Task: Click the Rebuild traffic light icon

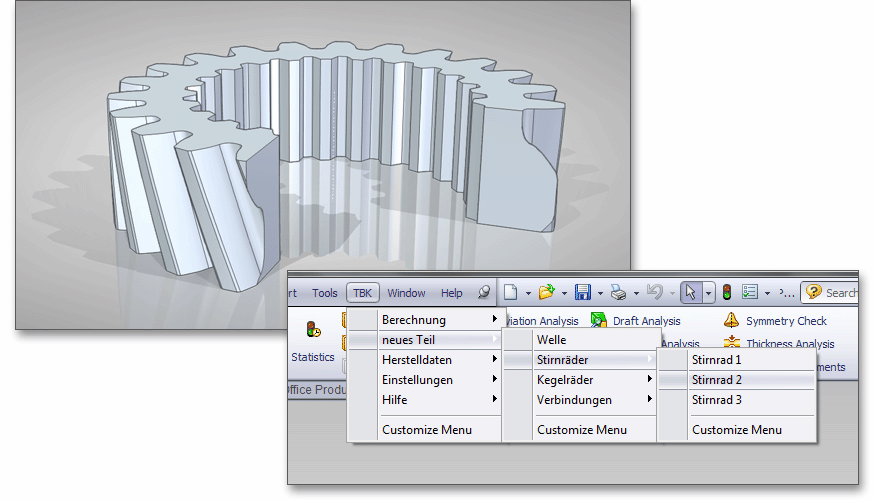Action: coord(727,293)
